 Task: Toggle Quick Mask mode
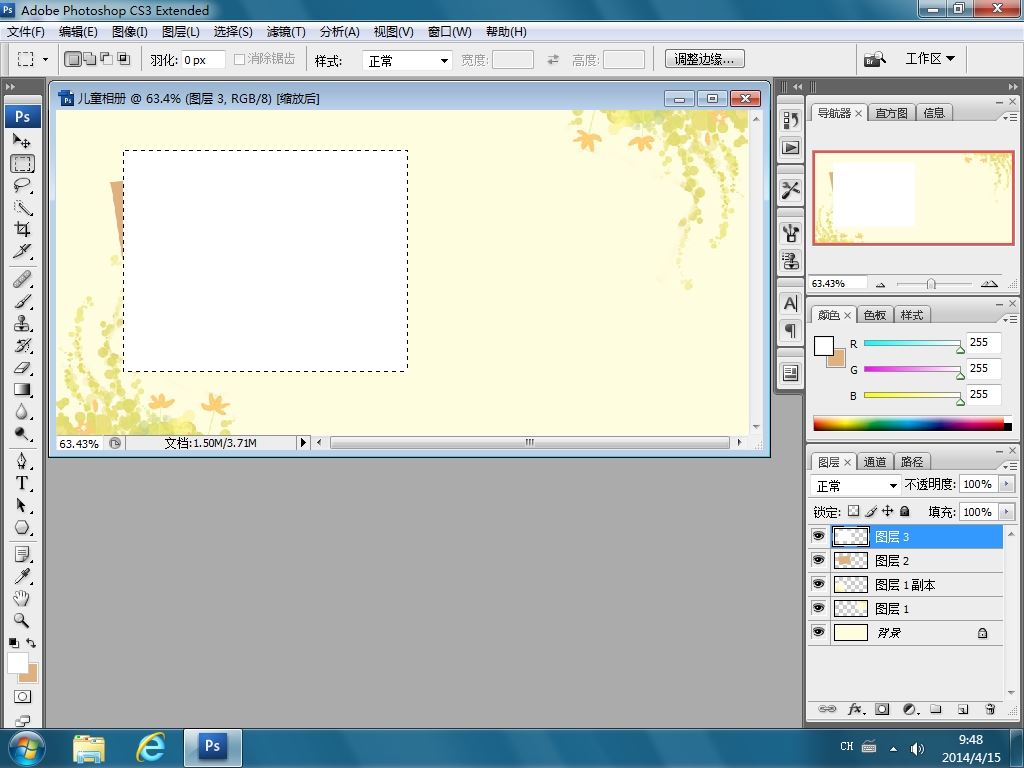[22, 697]
